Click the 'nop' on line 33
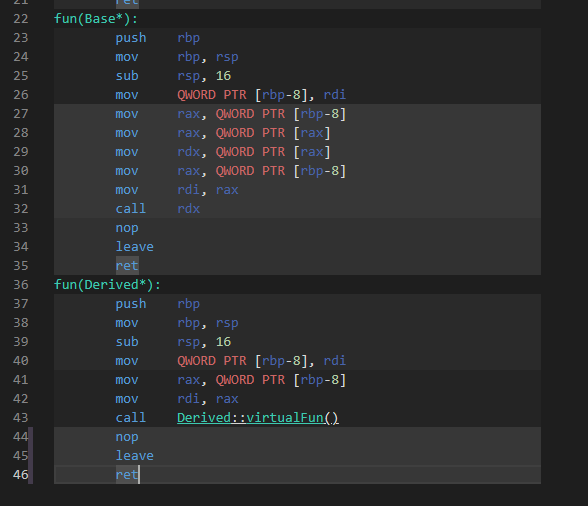Image resolution: width=588 pixels, height=506 pixels. click(127, 228)
